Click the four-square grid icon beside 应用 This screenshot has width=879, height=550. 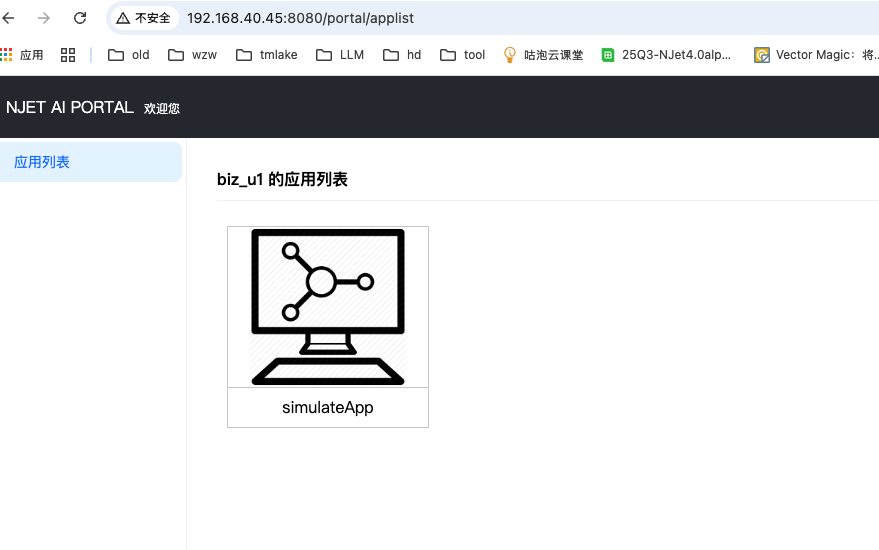coord(68,55)
